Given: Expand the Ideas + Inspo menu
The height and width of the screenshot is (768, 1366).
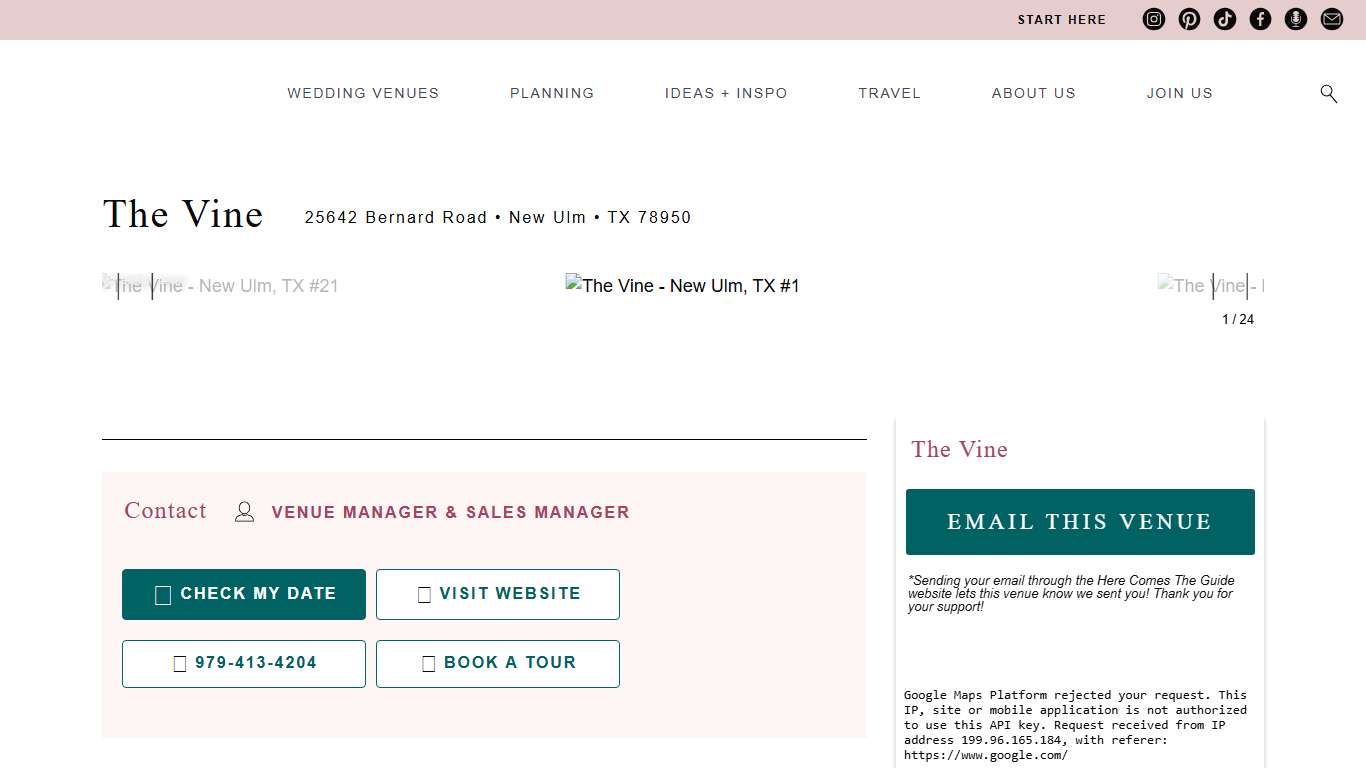Looking at the screenshot, I should (x=726, y=93).
